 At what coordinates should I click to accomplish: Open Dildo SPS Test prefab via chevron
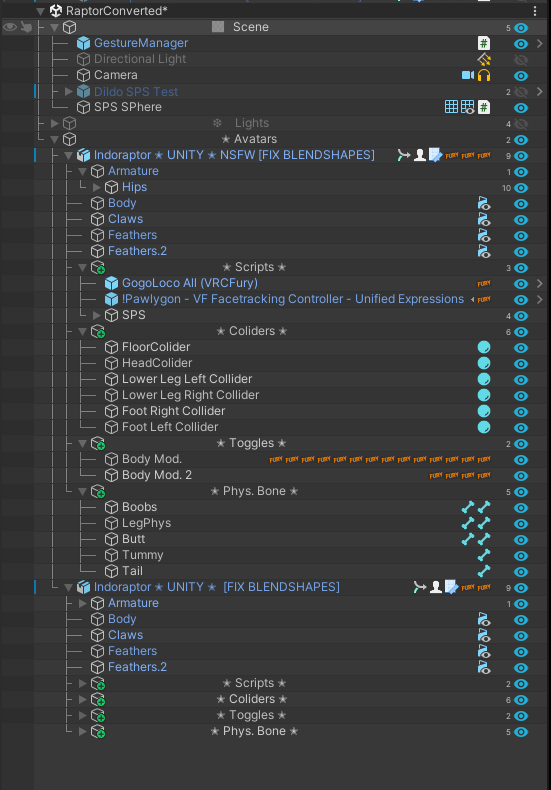coord(539,92)
